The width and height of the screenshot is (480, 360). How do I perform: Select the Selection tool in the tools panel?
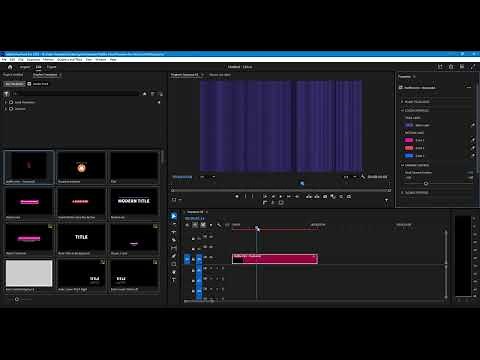point(174,216)
